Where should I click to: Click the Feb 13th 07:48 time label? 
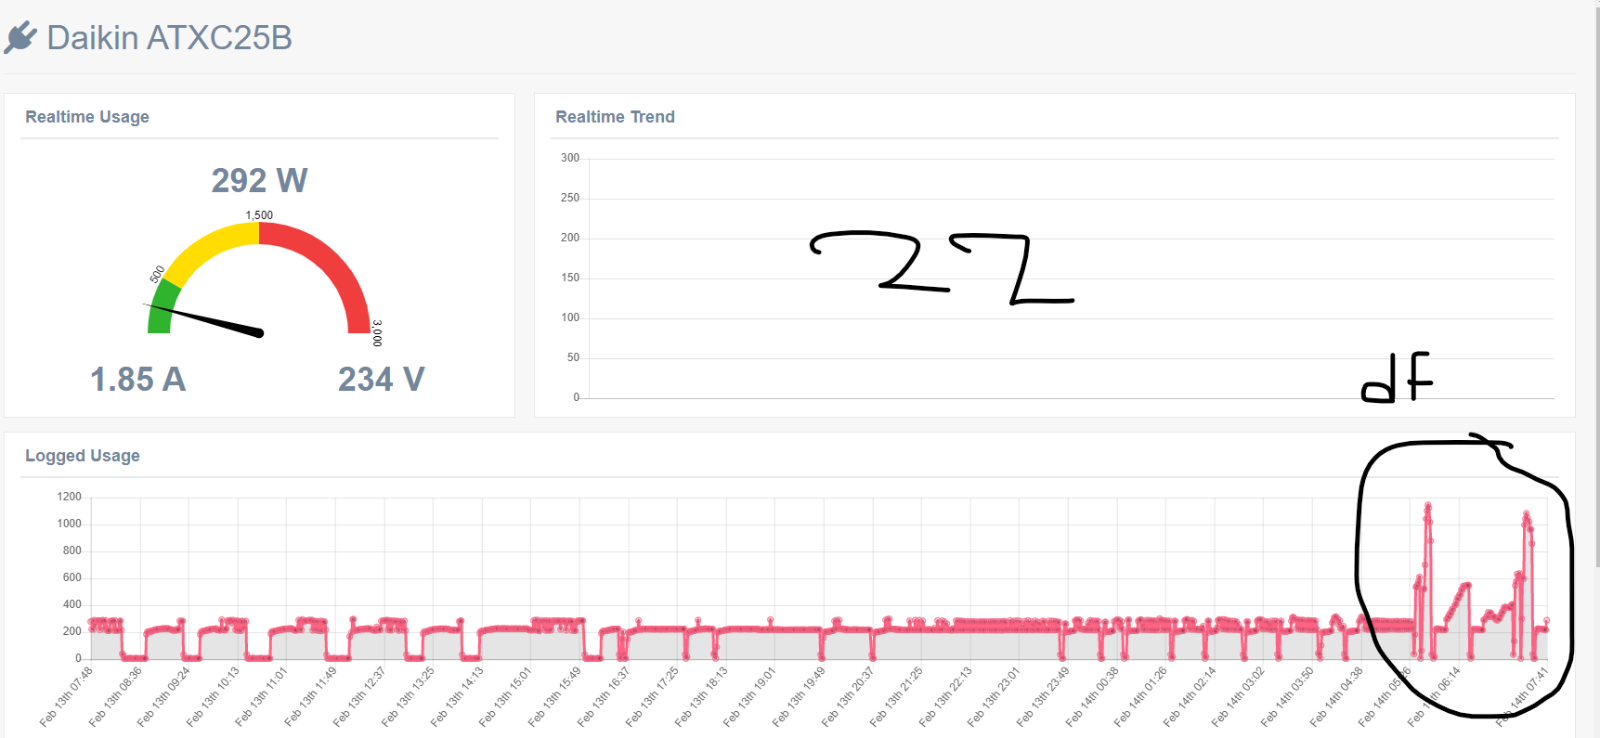pyautogui.click(x=66, y=697)
